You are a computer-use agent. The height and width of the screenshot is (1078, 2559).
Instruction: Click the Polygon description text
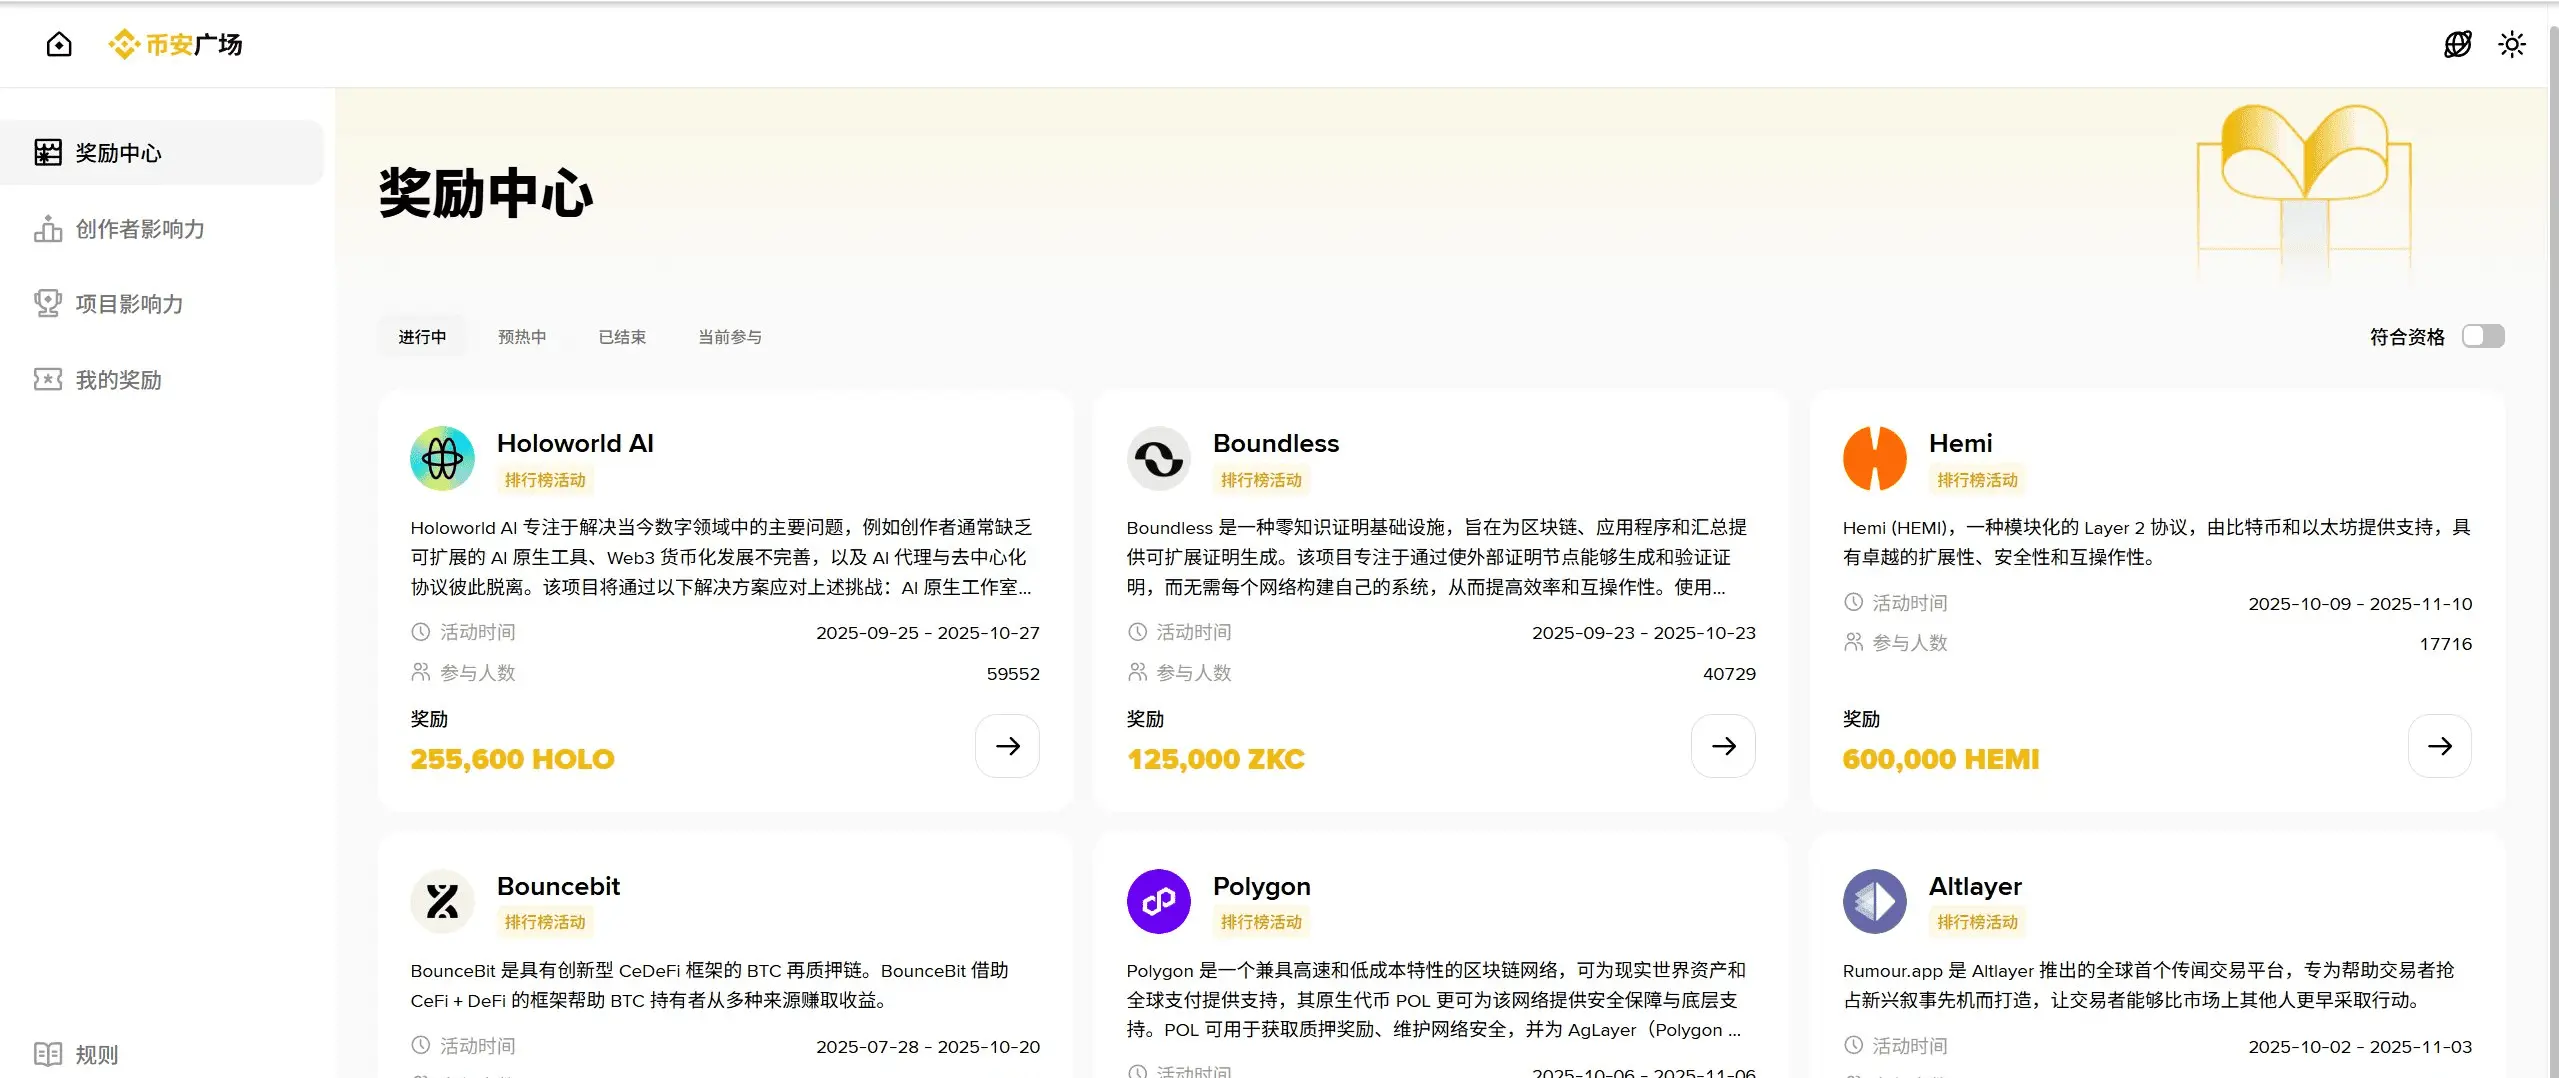tap(1436, 1000)
